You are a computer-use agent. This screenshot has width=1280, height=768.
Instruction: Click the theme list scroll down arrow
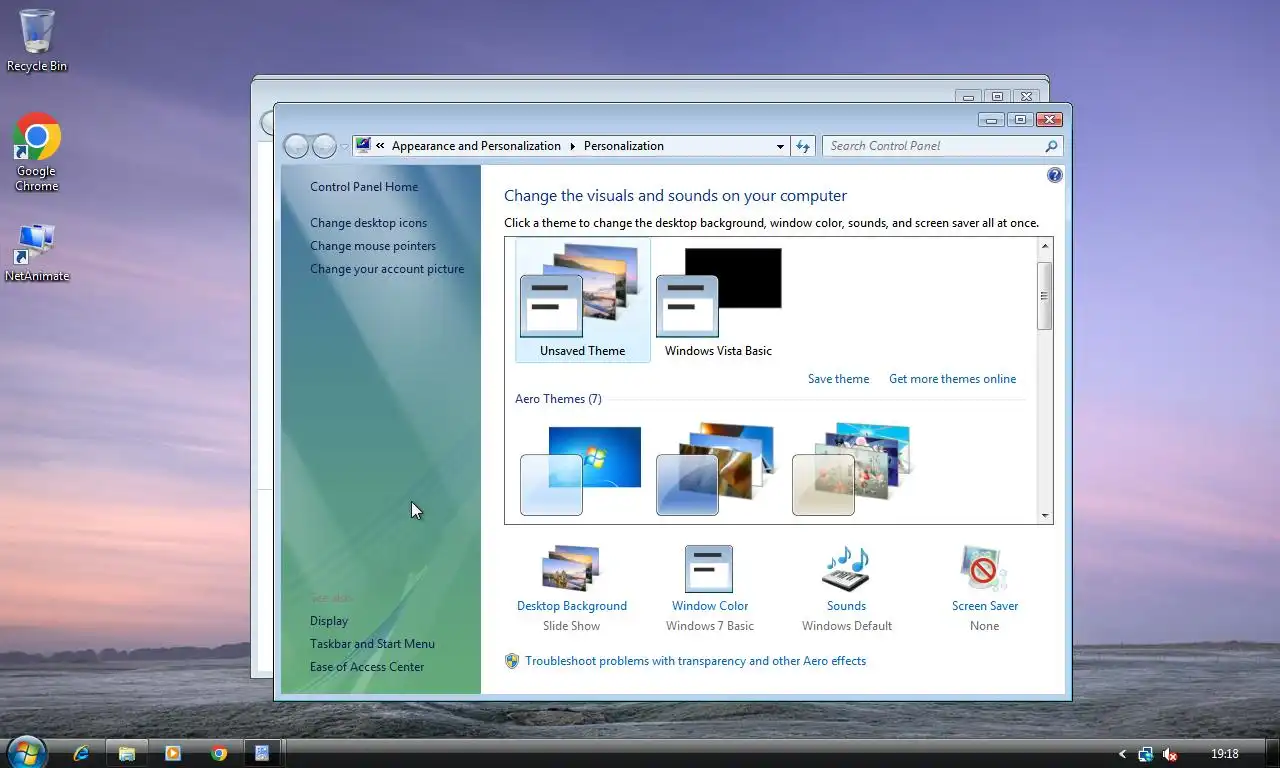tap(1045, 516)
